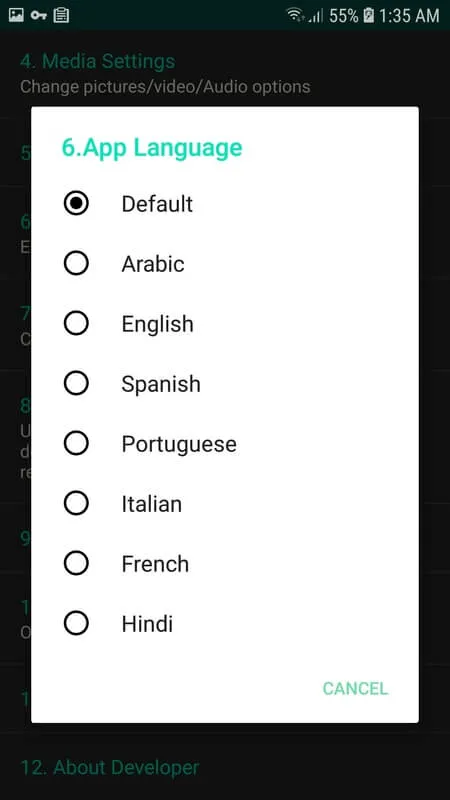Choose Arabic as app language
The height and width of the screenshot is (800, 450).
pos(76,264)
